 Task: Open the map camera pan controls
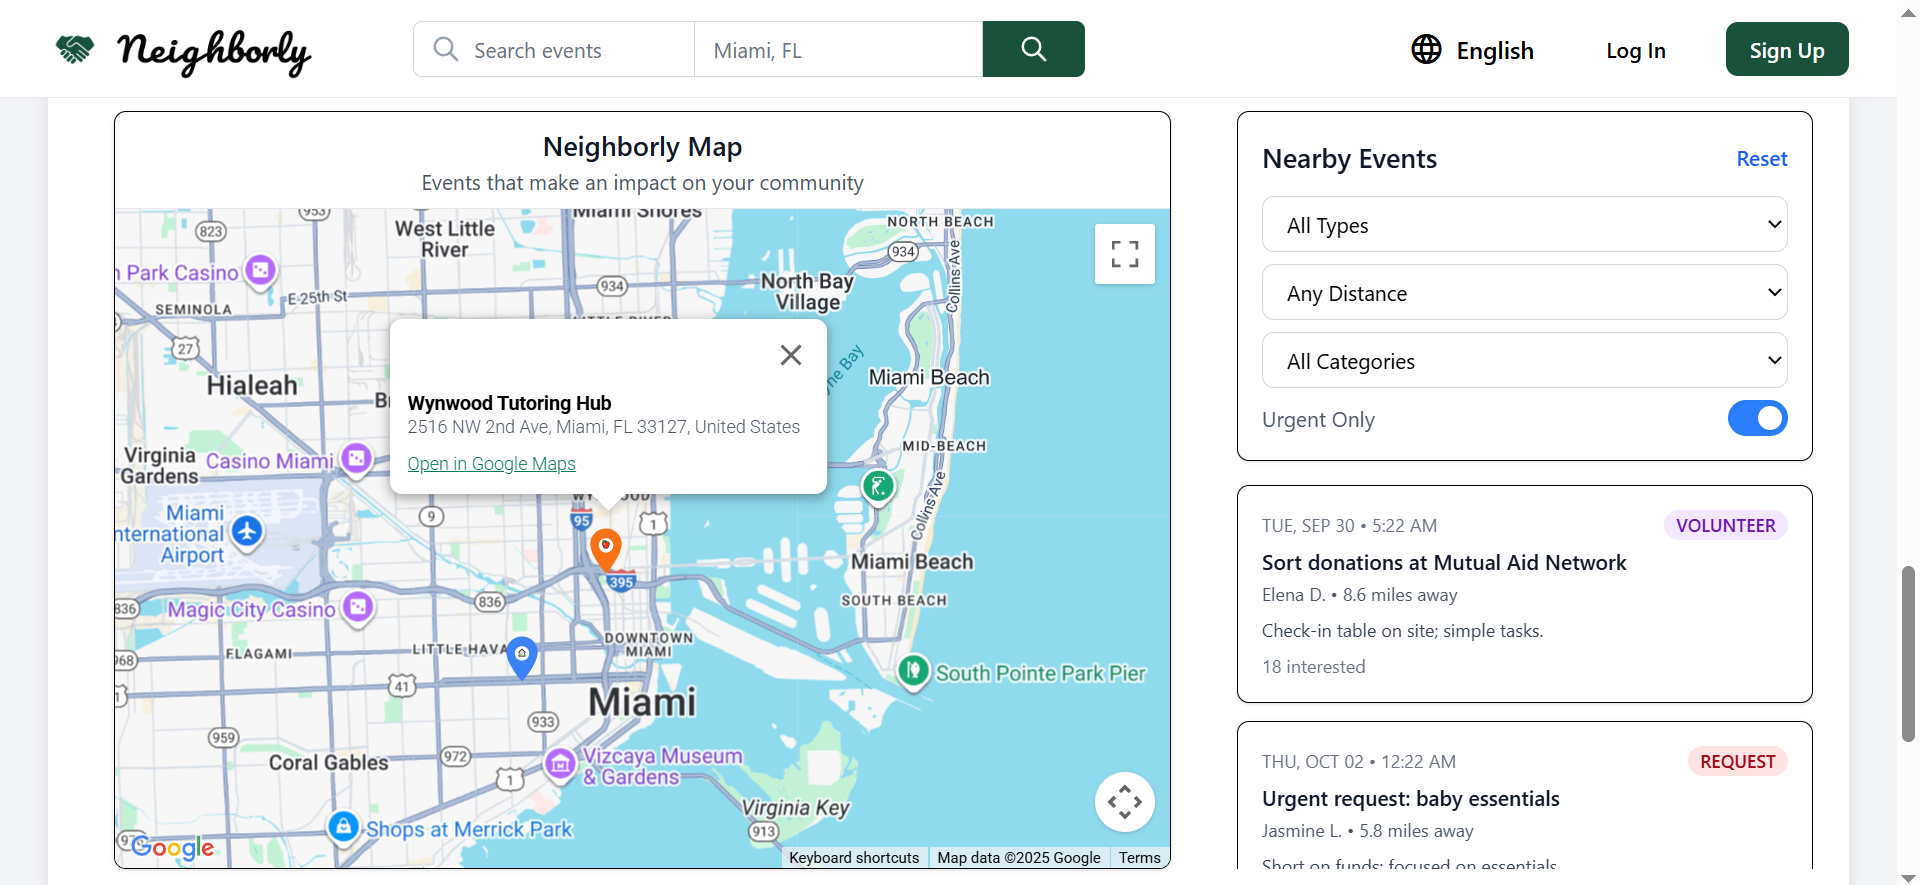tap(1125, 802)
